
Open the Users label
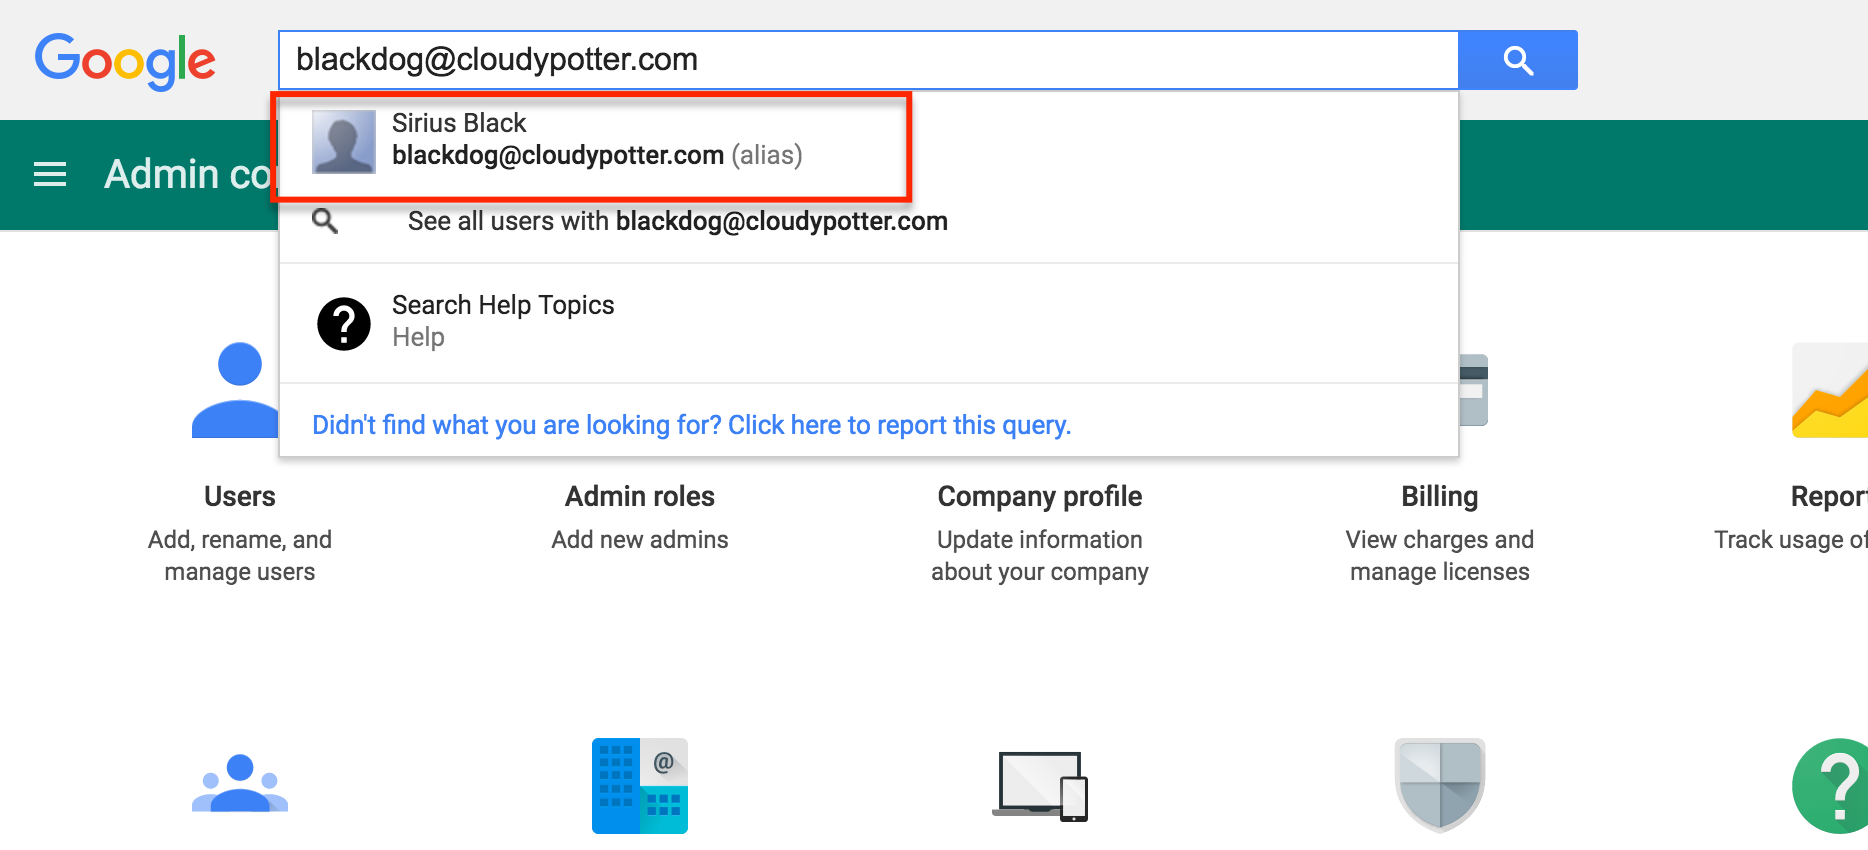(240, 496)
